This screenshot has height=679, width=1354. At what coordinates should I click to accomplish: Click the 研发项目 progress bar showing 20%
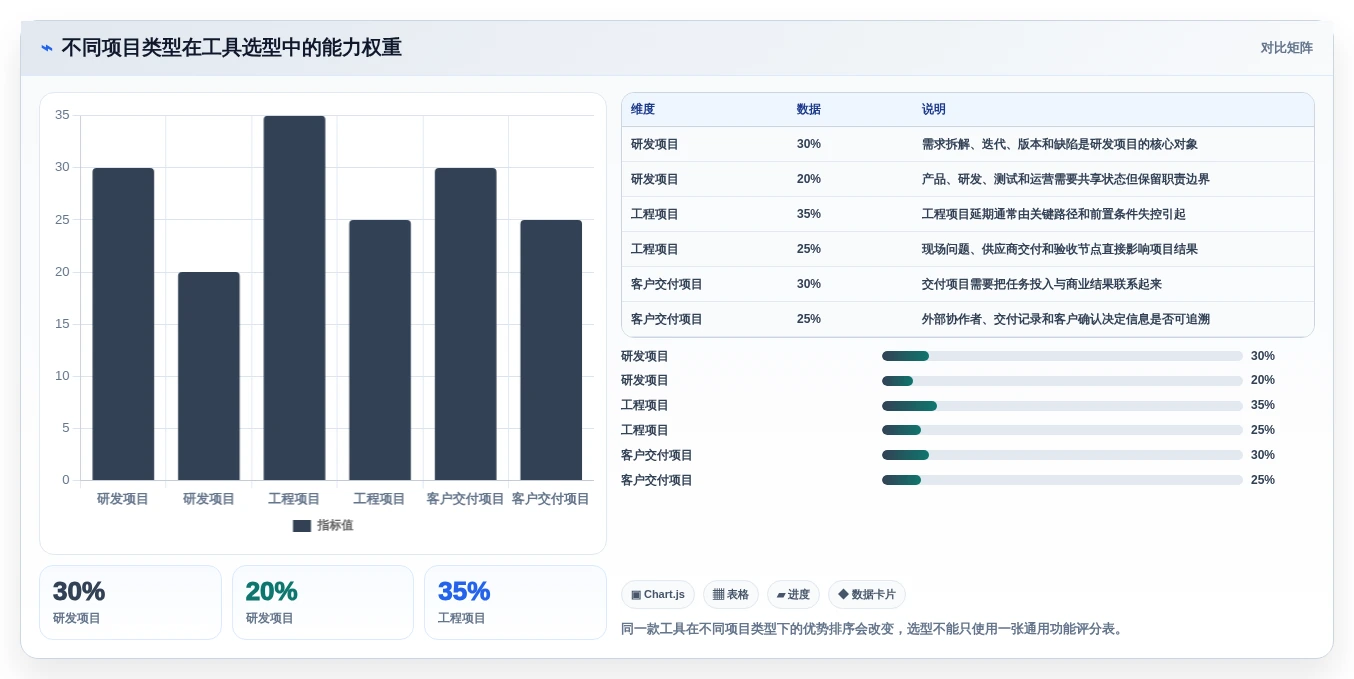[1062, 381]
